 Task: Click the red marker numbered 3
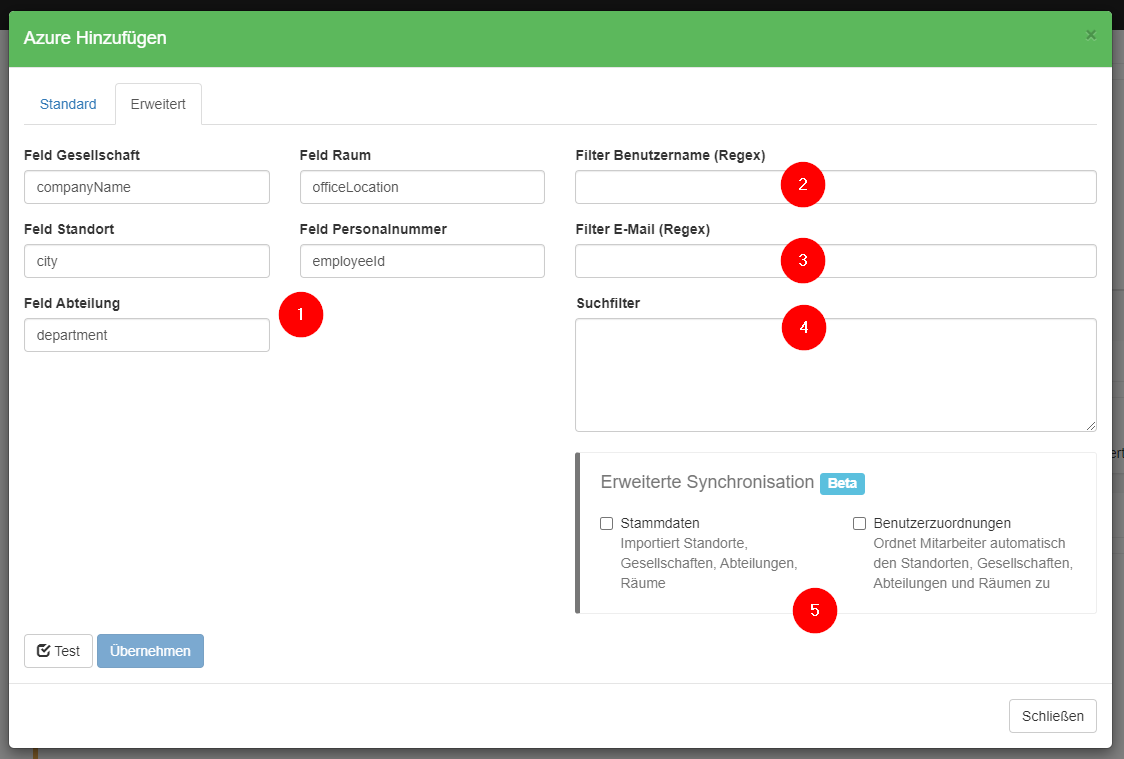803,261
